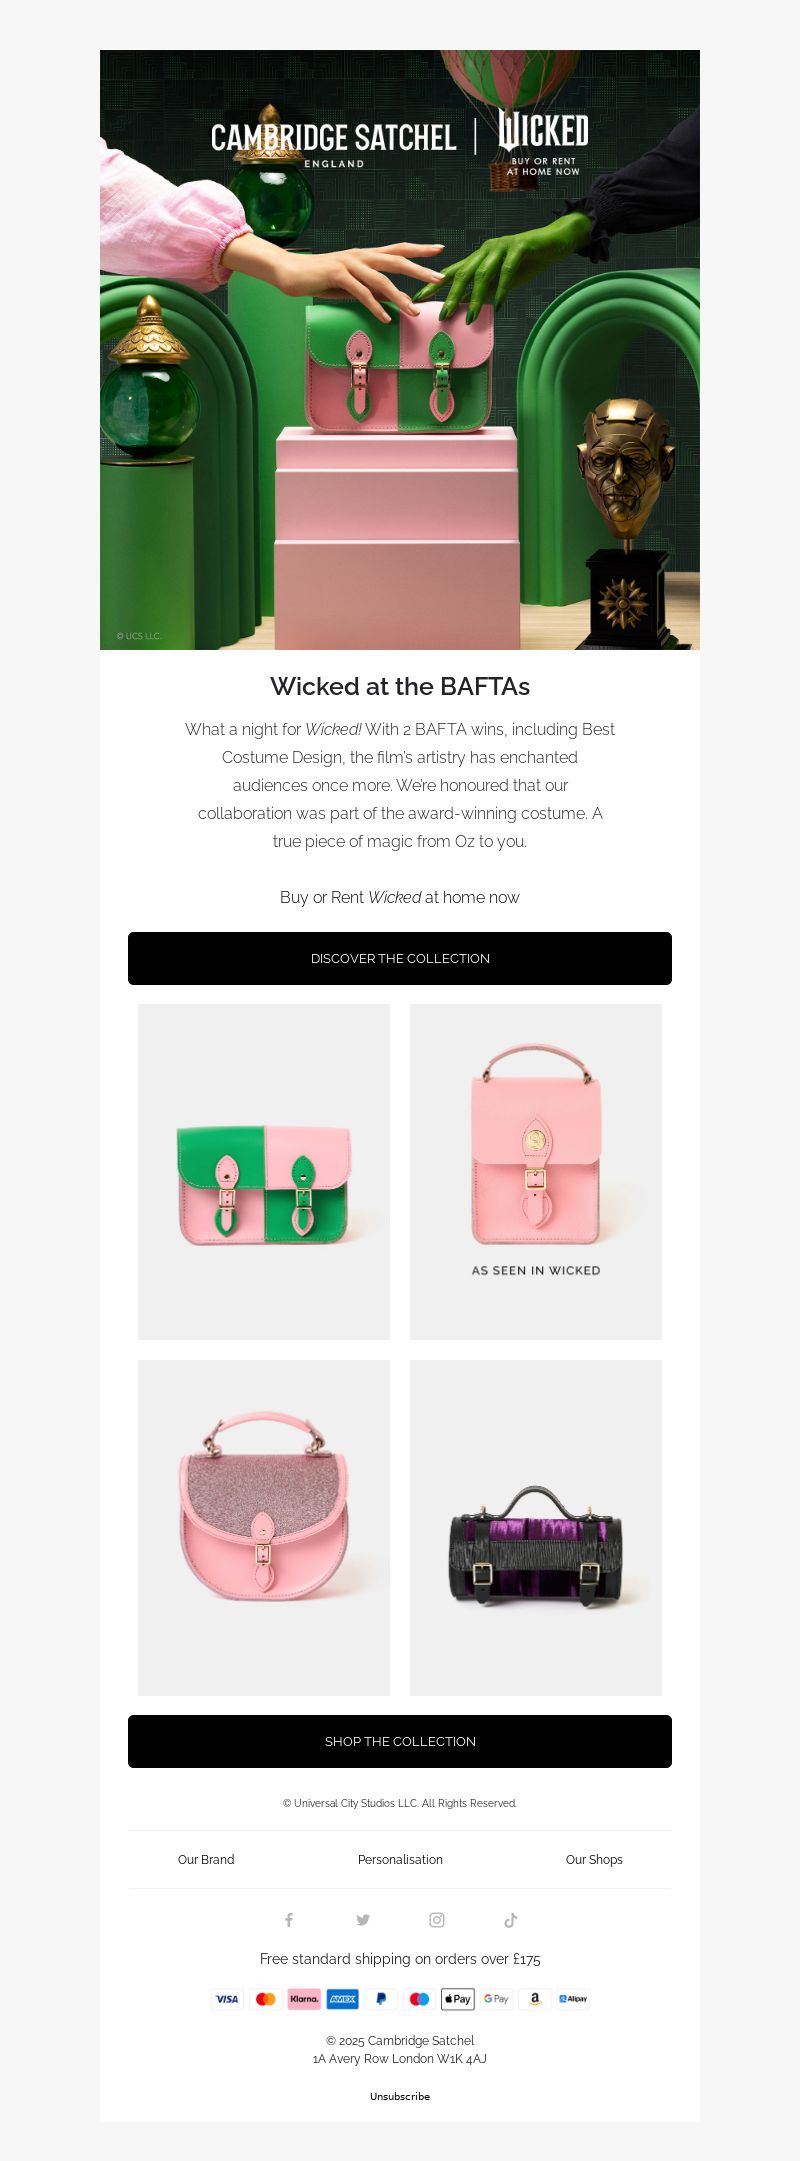Open the Facebook social icon
Image resolution: width=800 pixels, height=2161 pixels.
(x=289, y=1920)
